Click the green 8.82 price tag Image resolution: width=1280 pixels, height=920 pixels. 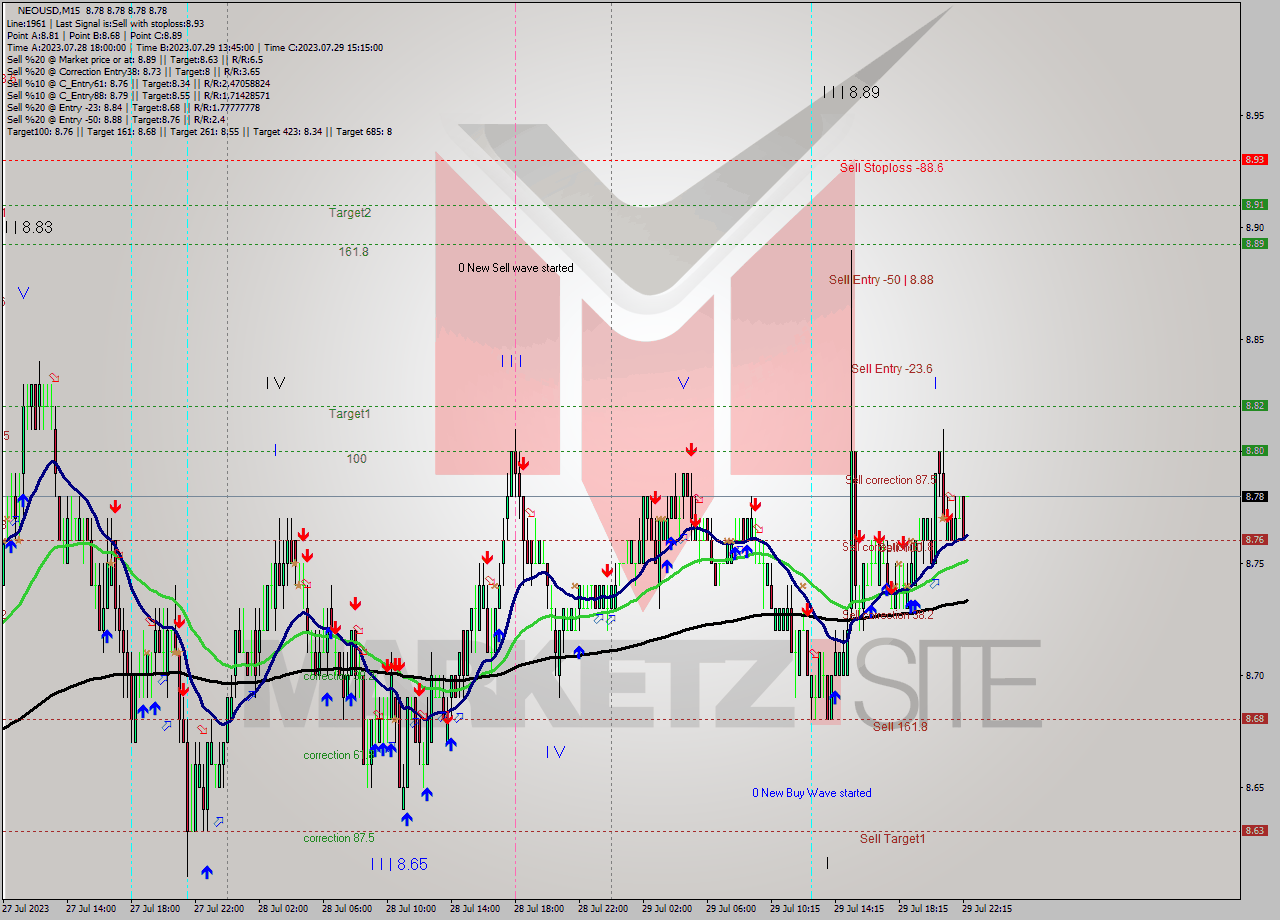click(x=1254, y=405)
